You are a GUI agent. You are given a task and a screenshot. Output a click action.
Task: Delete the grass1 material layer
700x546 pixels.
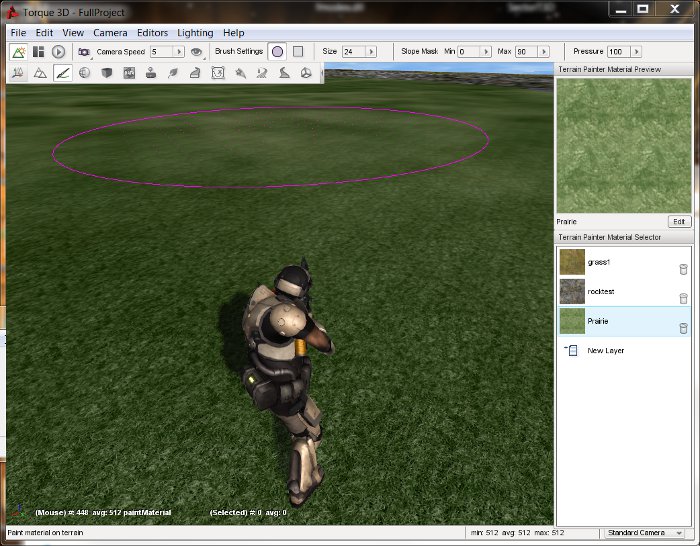683,269
